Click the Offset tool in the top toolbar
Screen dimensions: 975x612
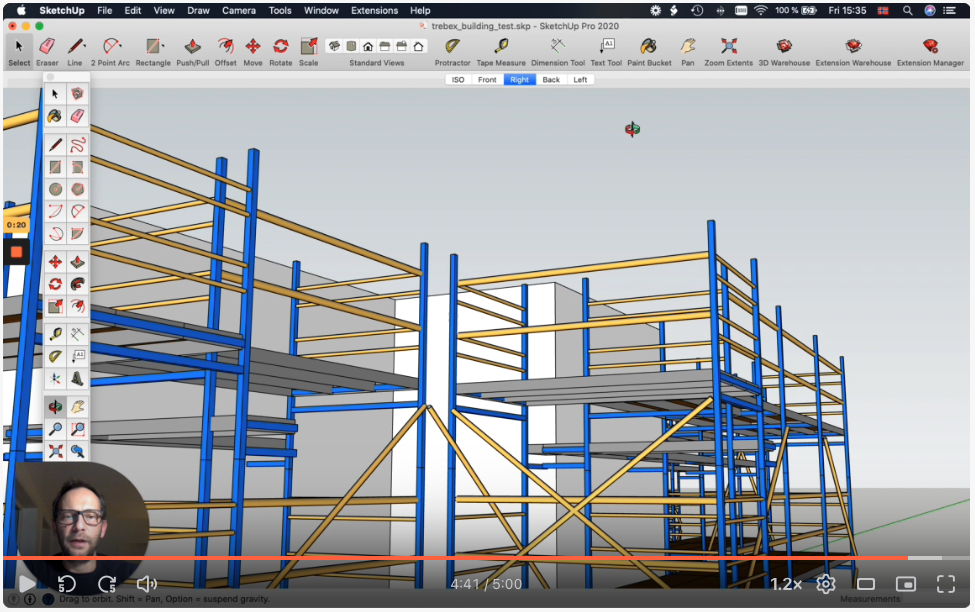pyautogui.click(x=225, y=51)
